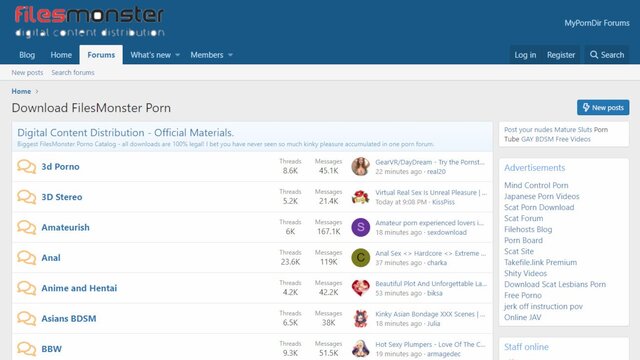Click the chat bubble icon beside BBW
Image resolution: width=640 pixels, height=360 pixels.
tap(27, 349)
